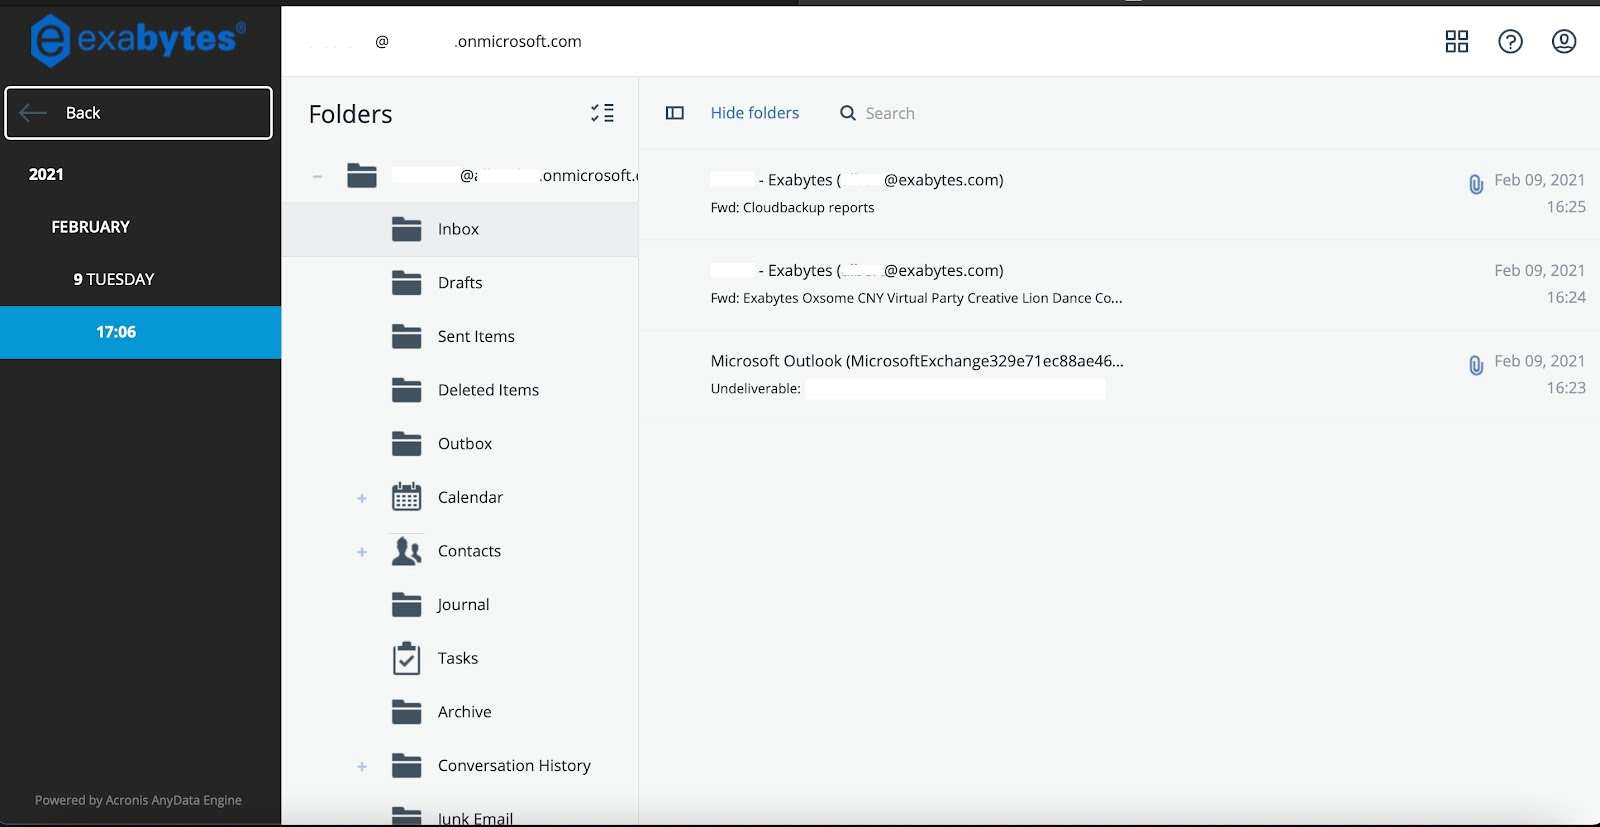Click the mailbox address in the header bar
1600x827 pixels.
(445, 41)
